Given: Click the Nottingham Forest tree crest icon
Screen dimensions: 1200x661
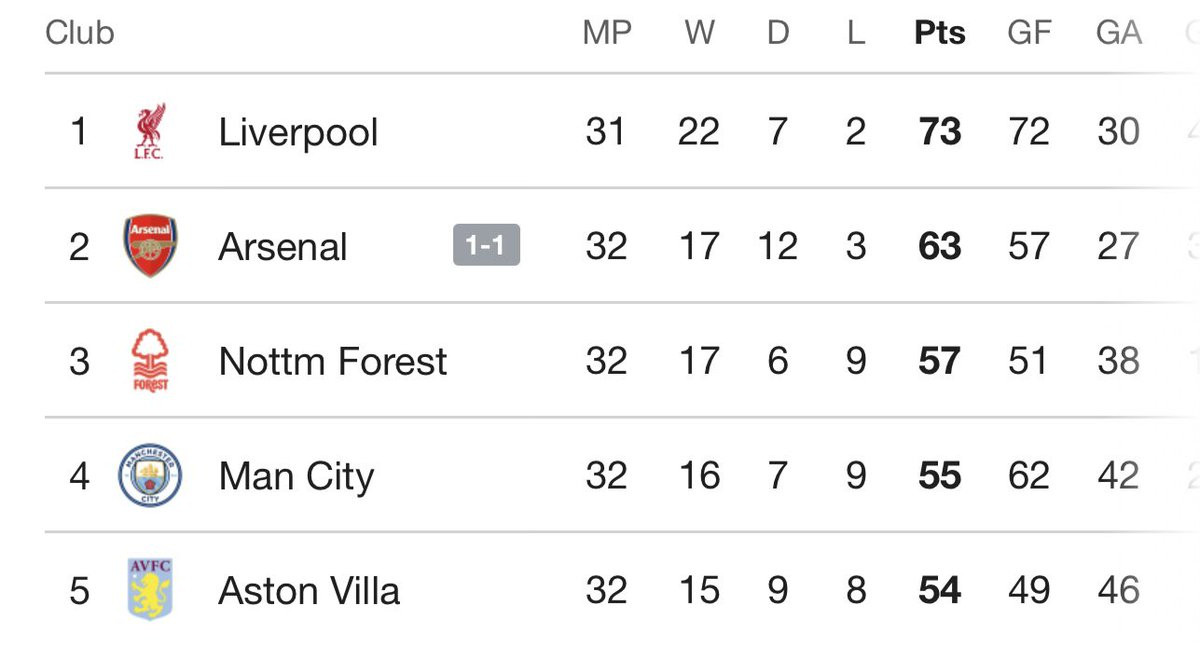Looking at the screenshot, I should pos(150,361).
